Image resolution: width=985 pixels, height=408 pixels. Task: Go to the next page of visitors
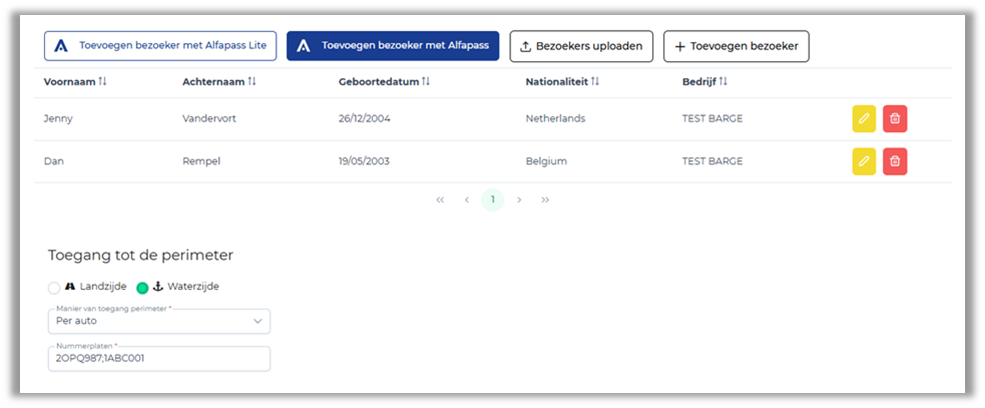[x=519, y=200]
